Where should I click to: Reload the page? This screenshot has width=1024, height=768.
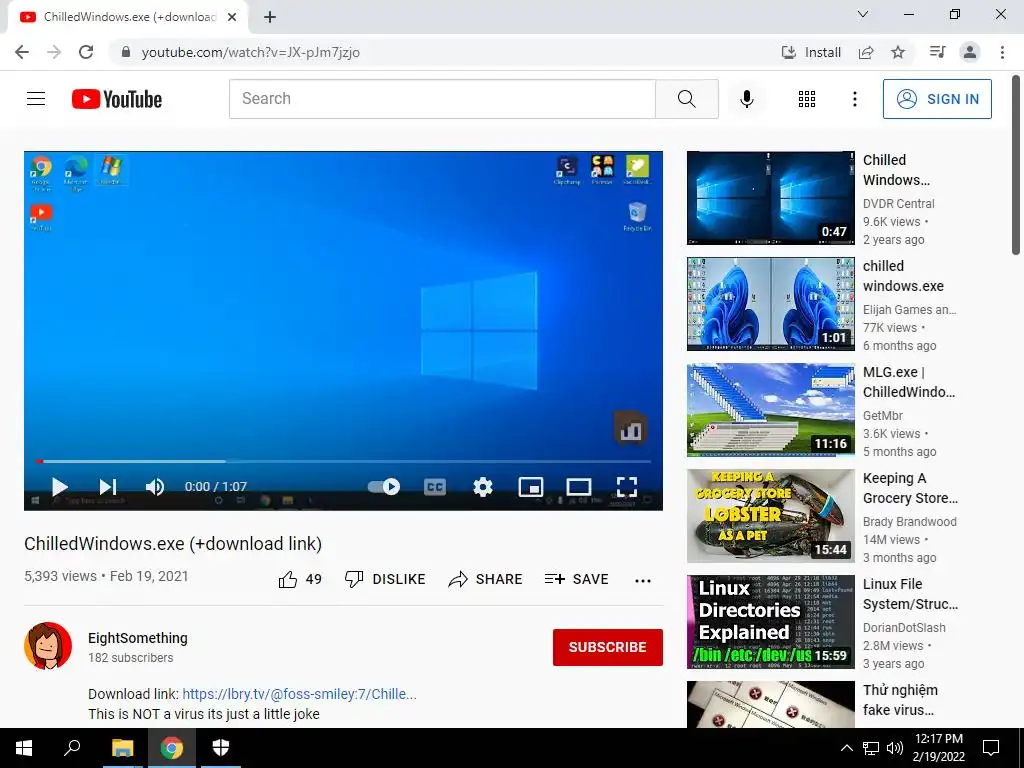click(x=86, y=52)
